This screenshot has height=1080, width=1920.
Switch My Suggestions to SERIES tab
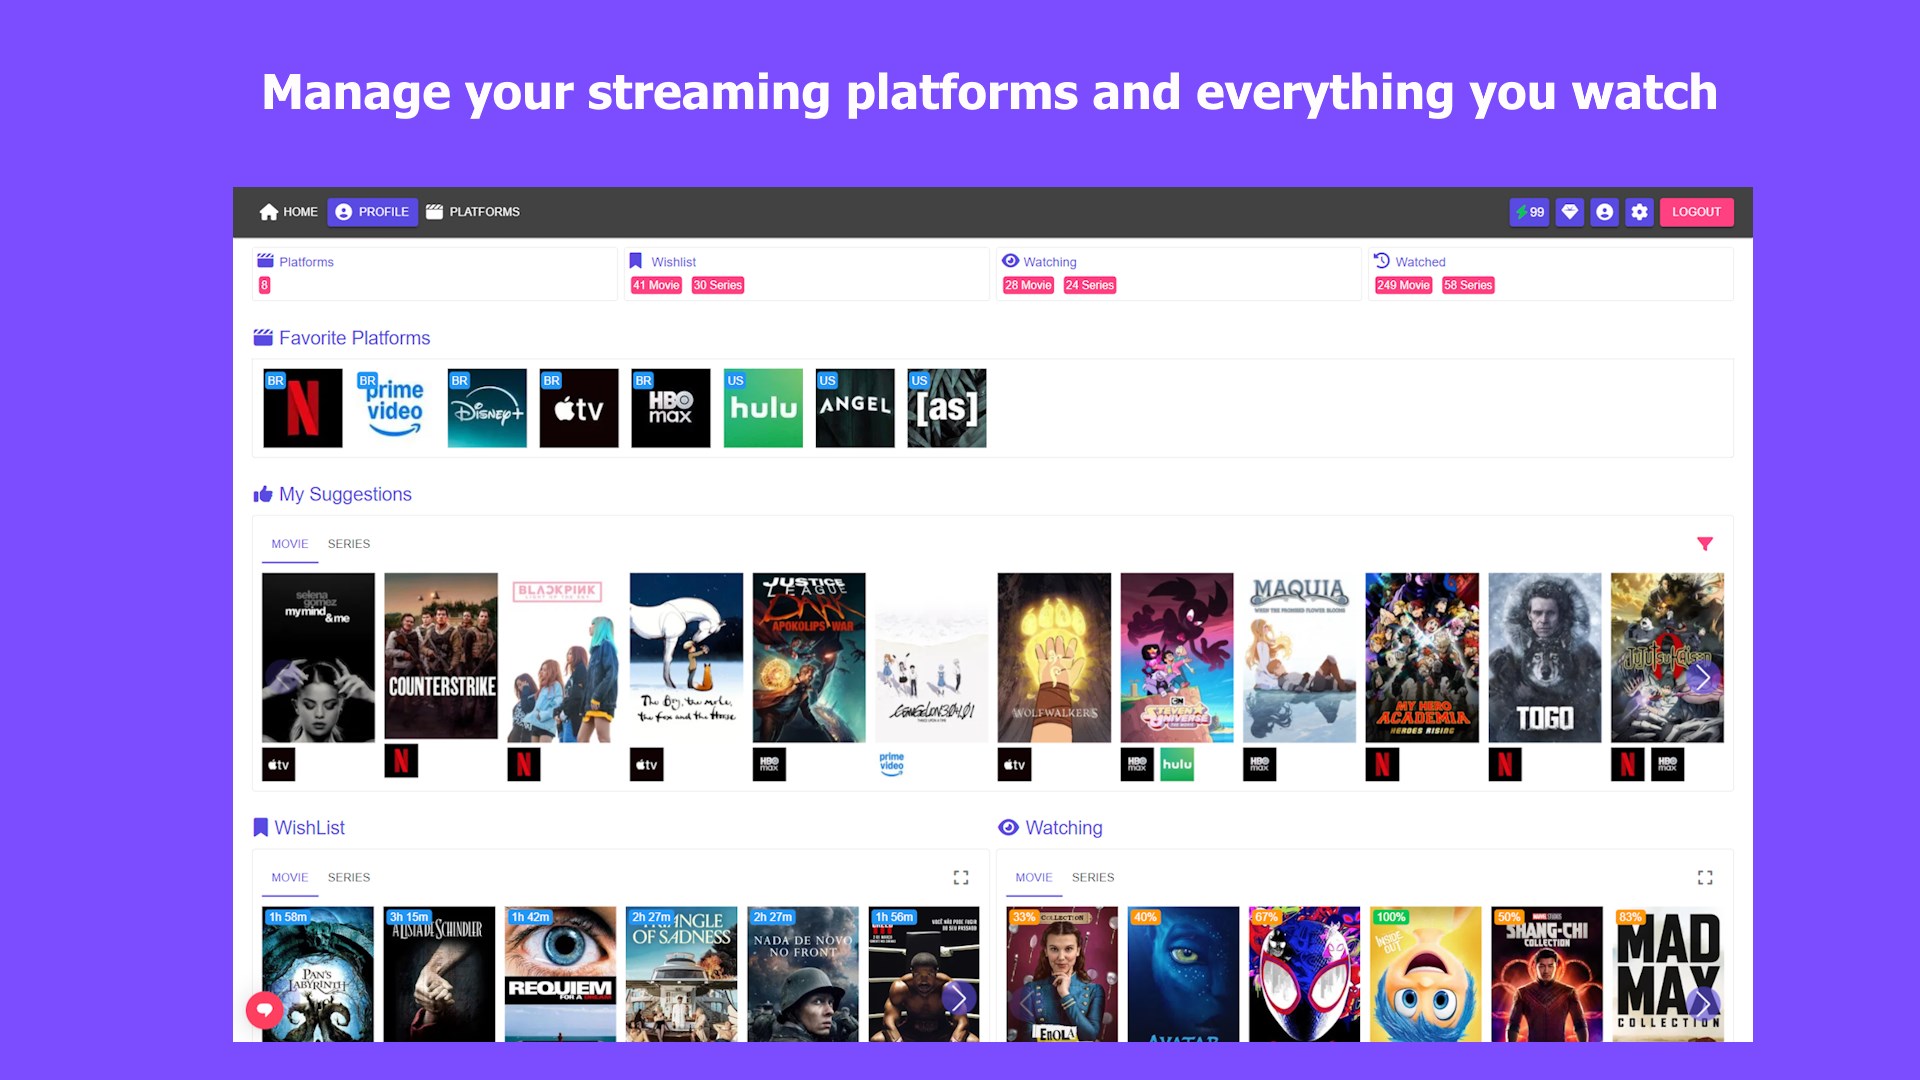click(349, 544)
